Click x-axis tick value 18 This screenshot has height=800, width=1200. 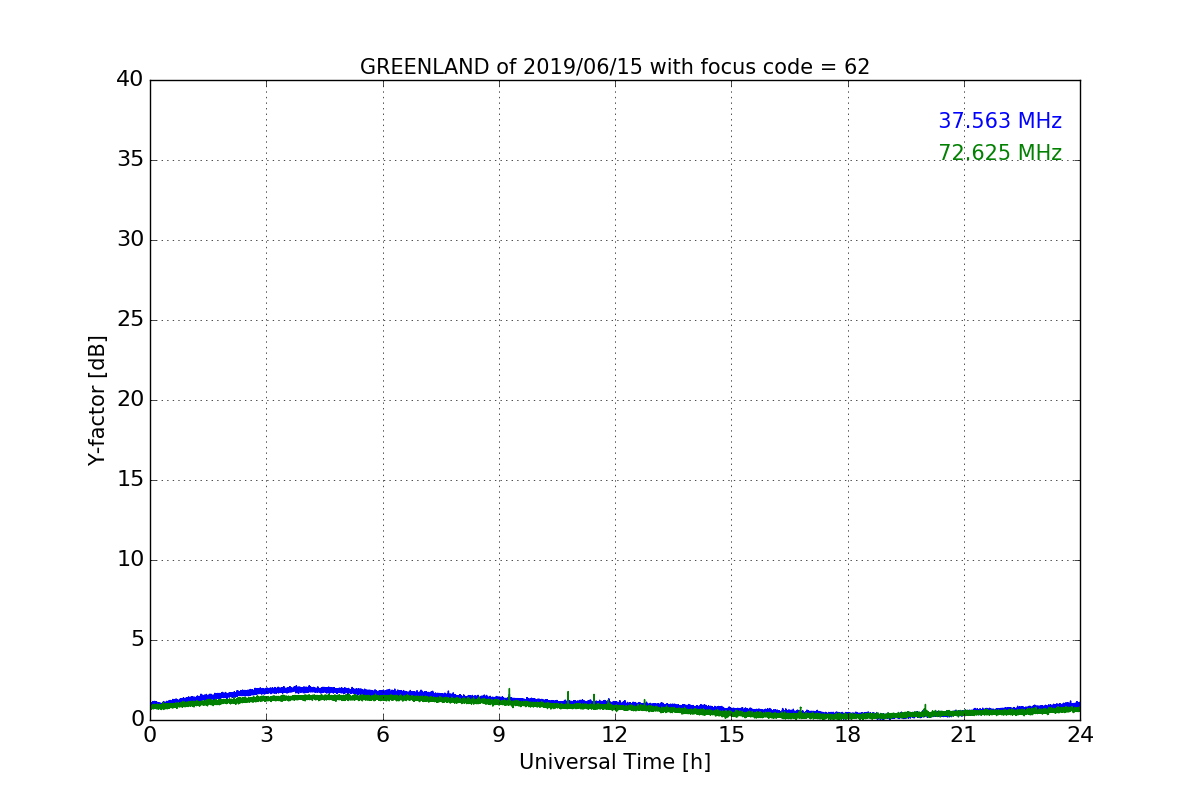point(848,735)
